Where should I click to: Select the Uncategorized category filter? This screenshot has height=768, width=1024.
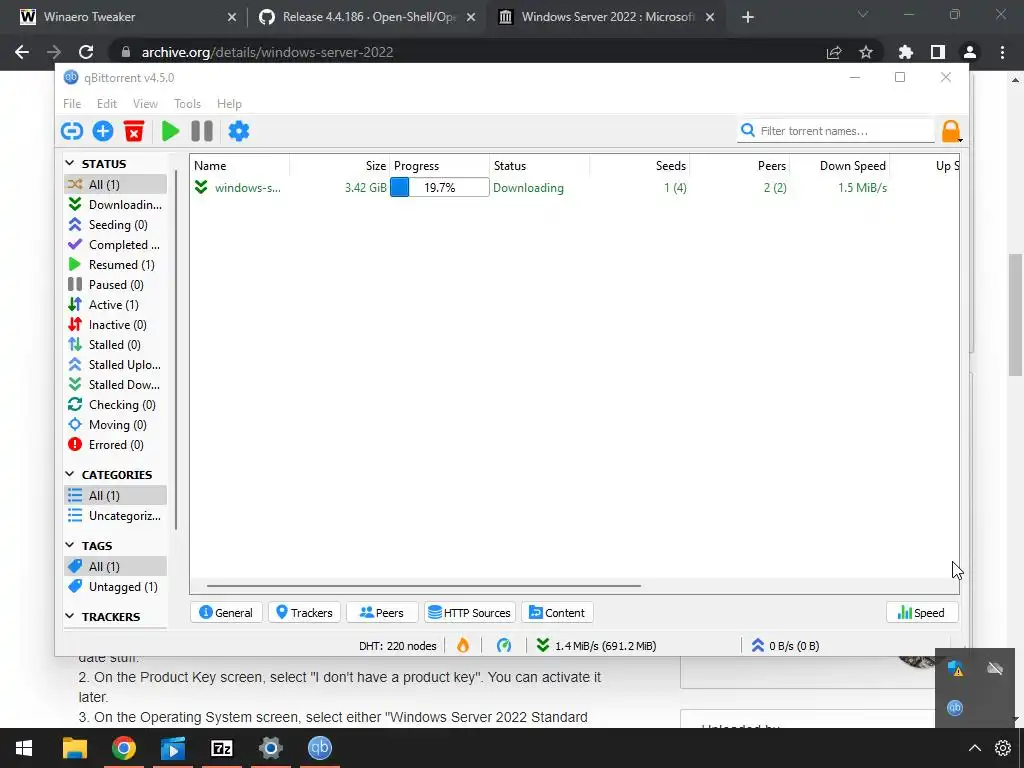pos(116,516)
